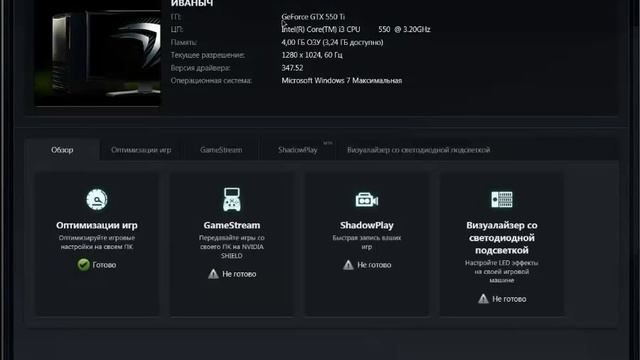The width and height of the screenshot is (640, 360).
Task: Click the 4,00 ГБ ОЗУ memory value
Action: (332, 42)
